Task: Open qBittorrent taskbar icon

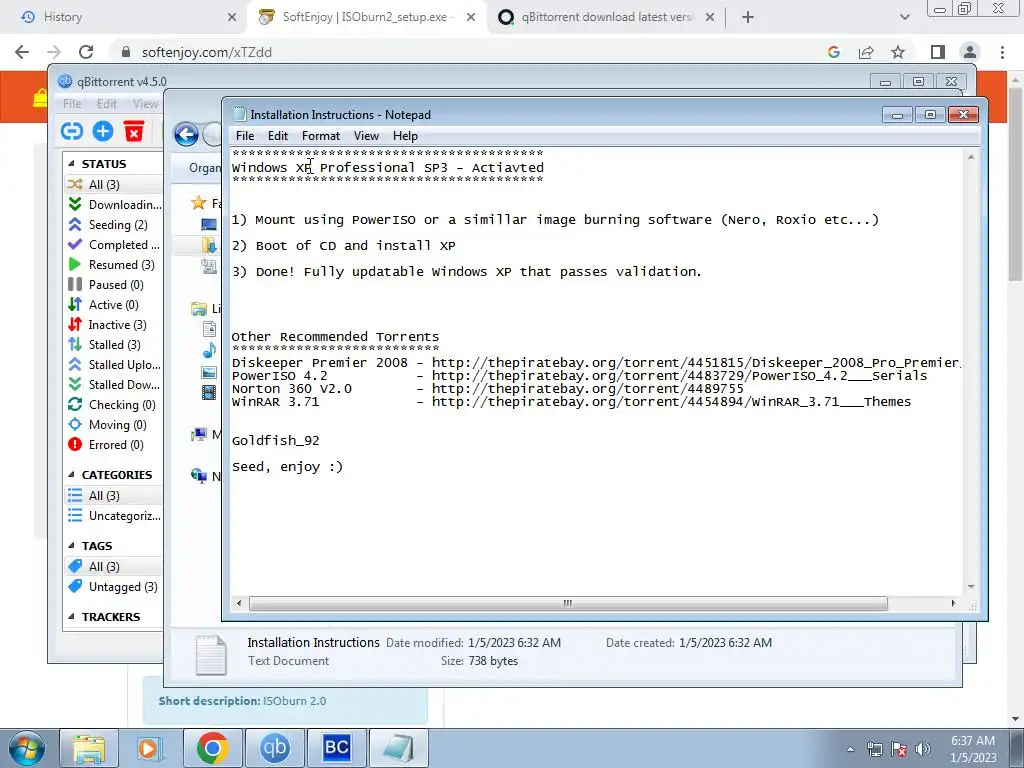Action: tap(274, 748)
